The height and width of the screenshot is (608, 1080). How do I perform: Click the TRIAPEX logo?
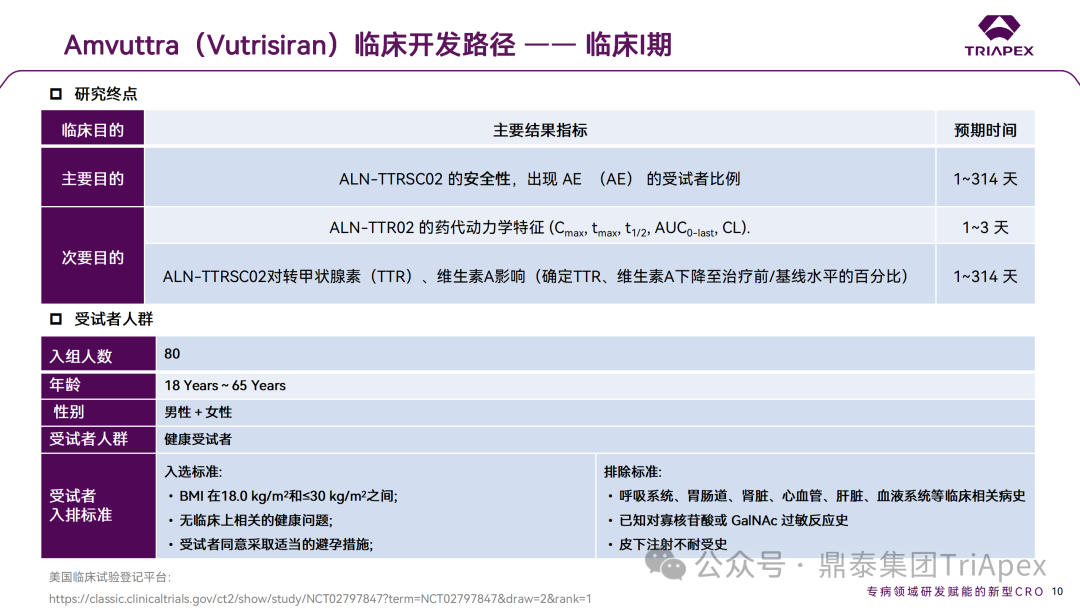pyautogui.click(x=999, y=36)
